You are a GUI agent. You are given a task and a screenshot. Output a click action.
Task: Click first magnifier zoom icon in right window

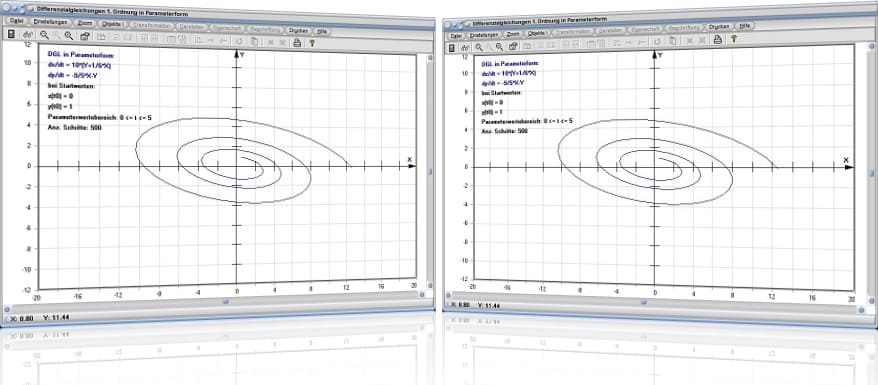point(479,47)
